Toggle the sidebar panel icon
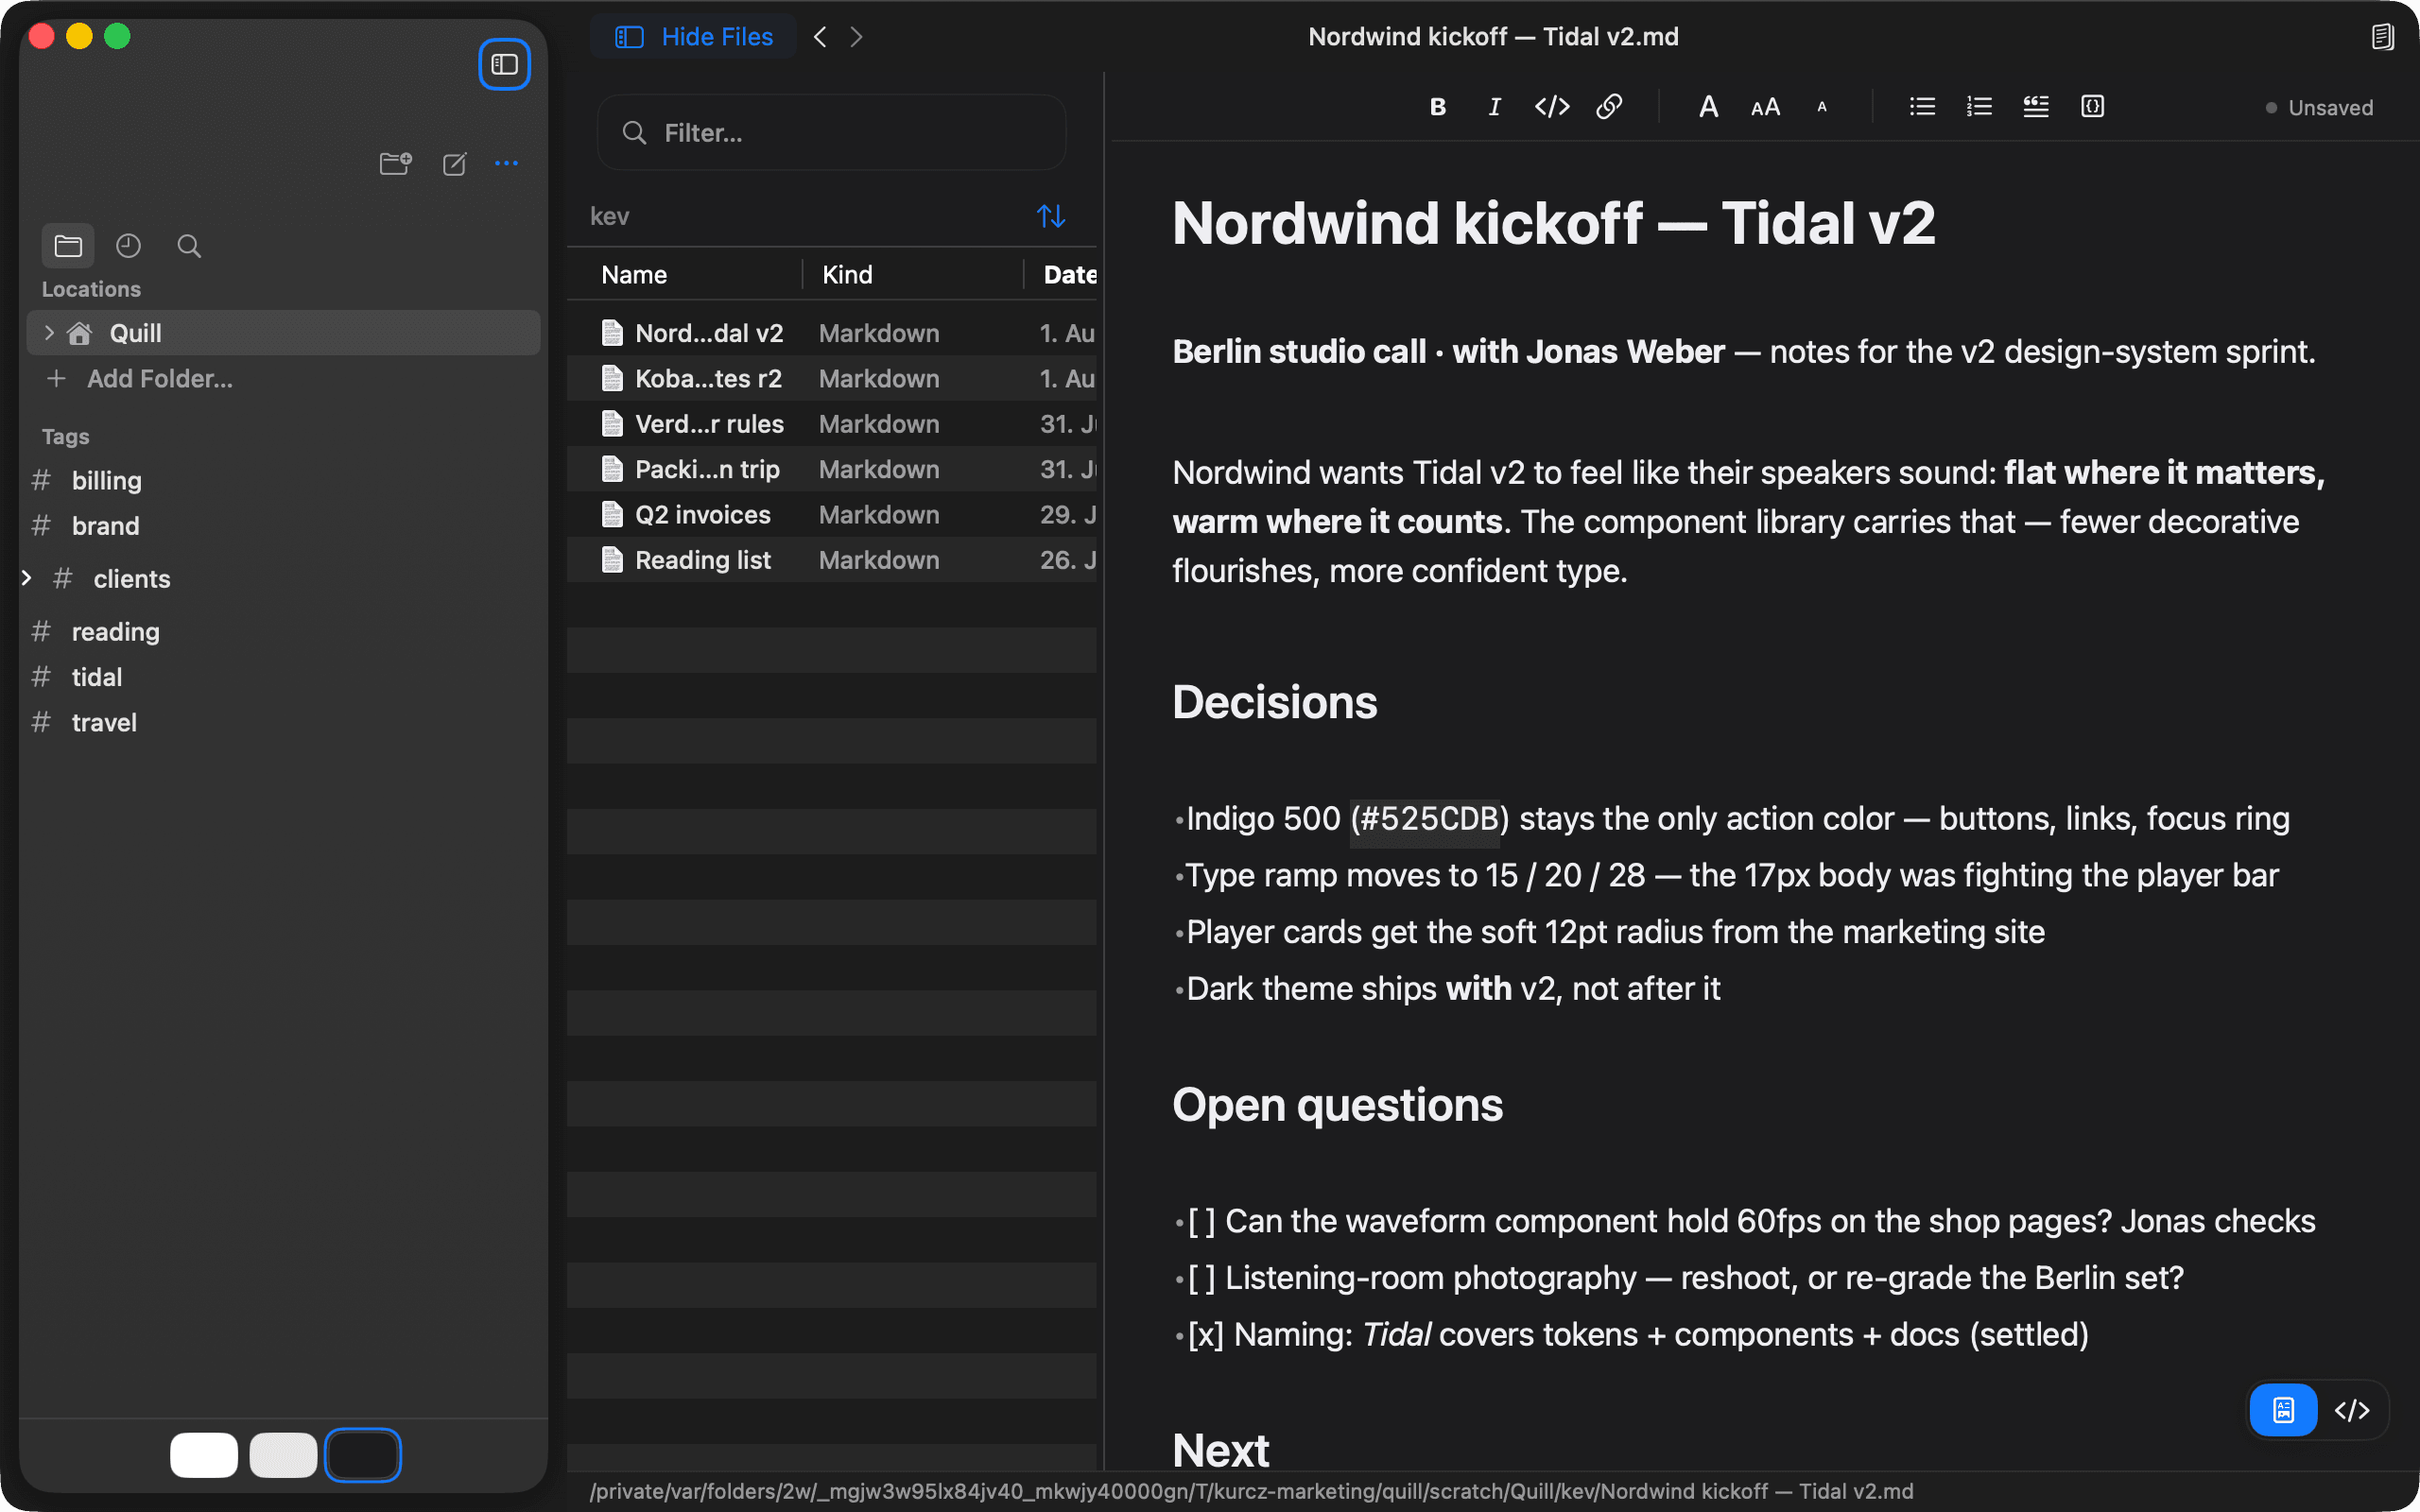Viewport: 2420px width, 1512px height. coord(504,64)
